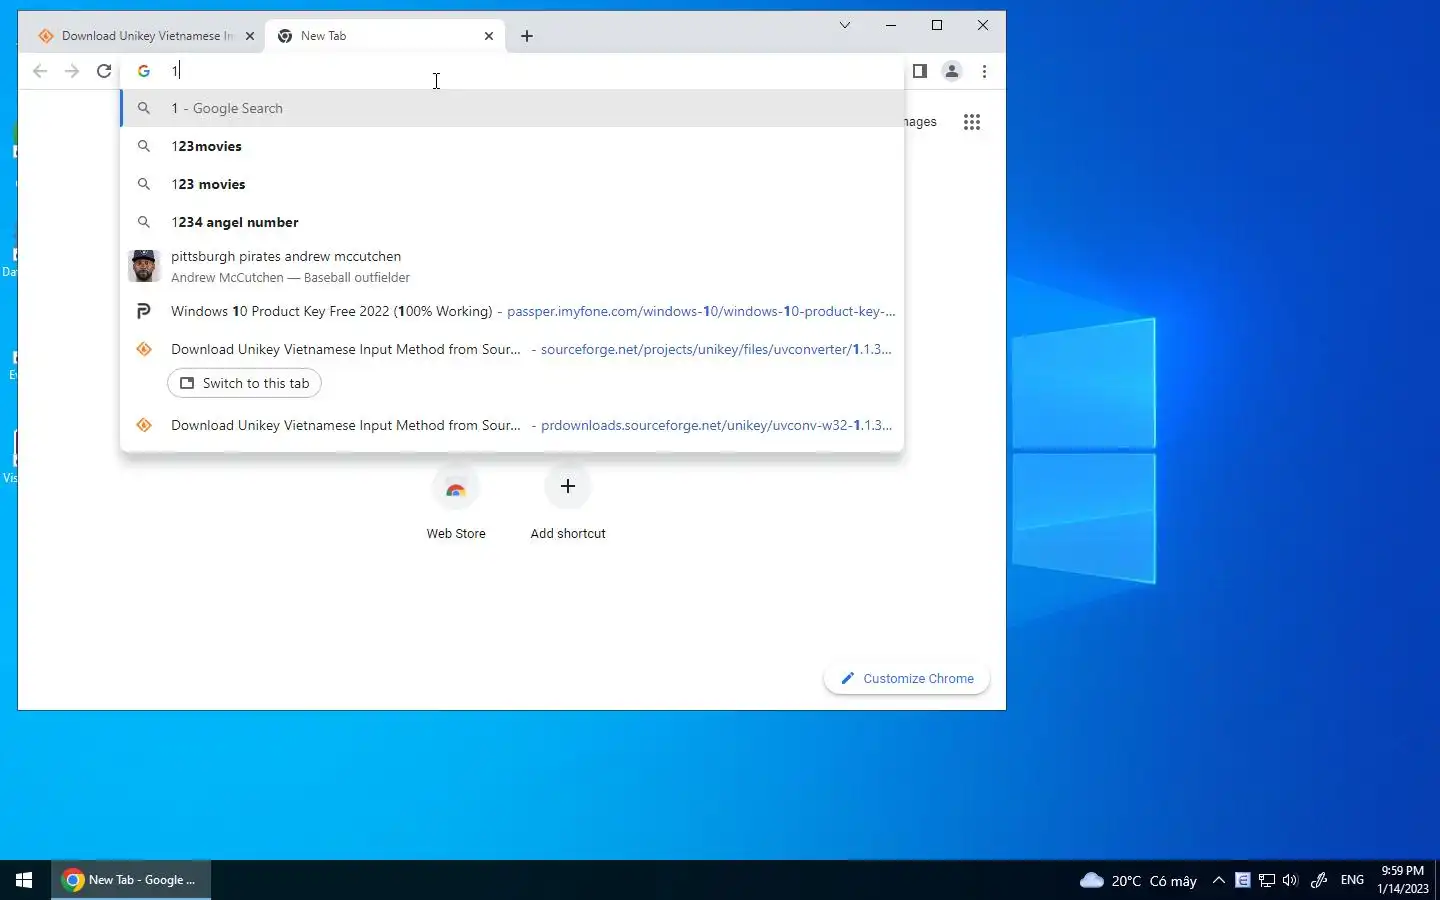
Task: Select pittsburgh pirates andrew mccutchen suggestion
Action: [x=512, y=266]
